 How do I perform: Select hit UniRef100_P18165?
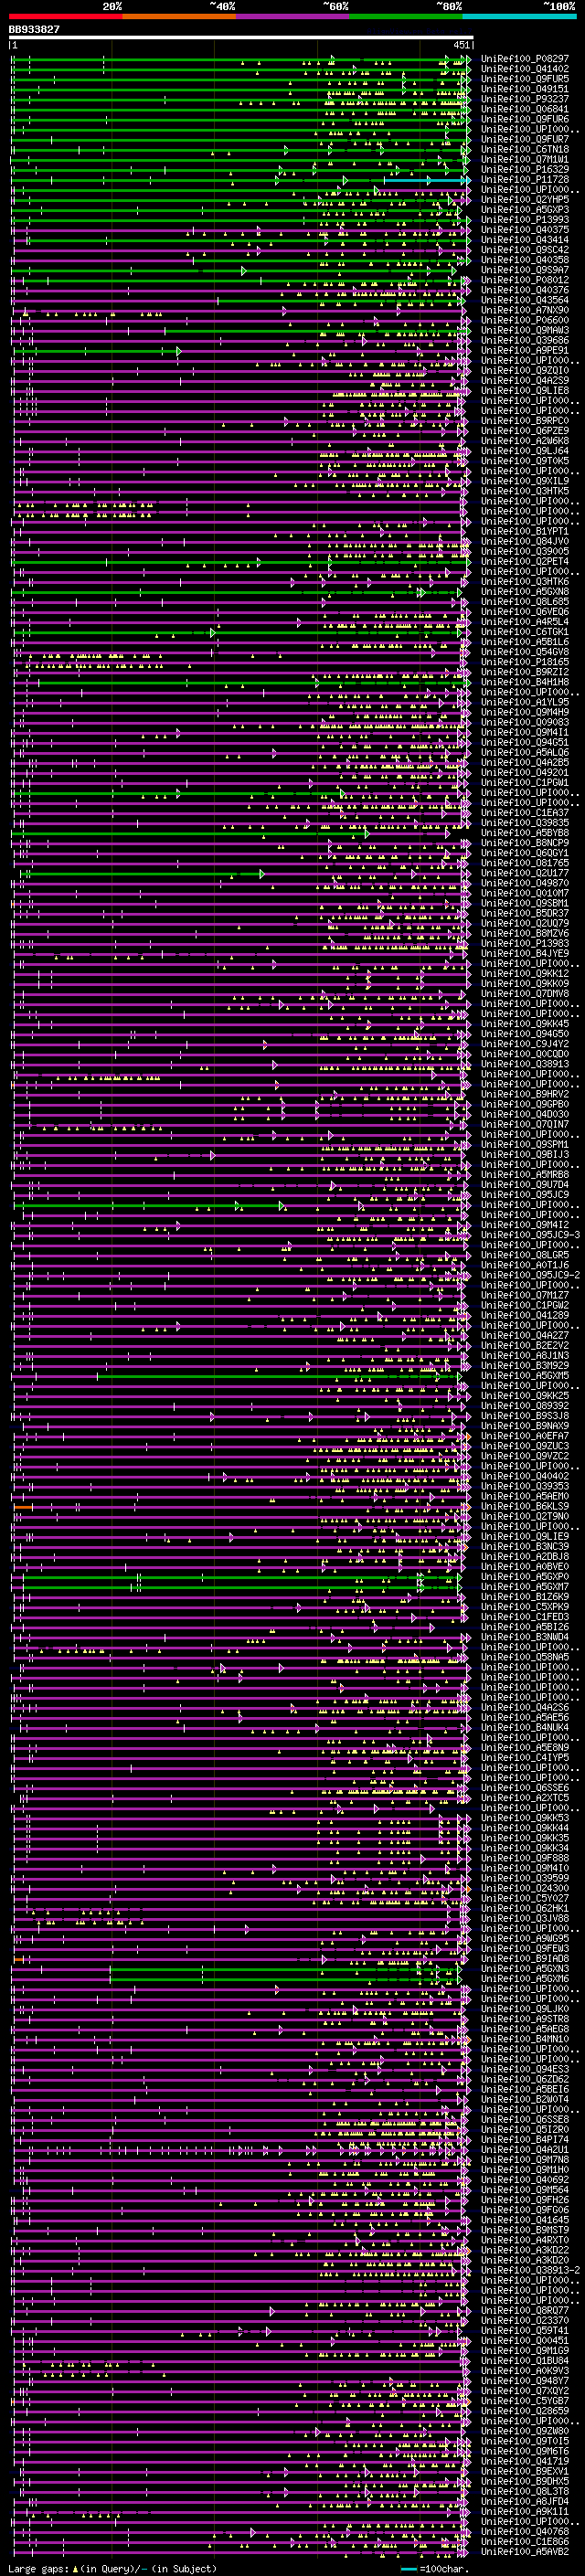(524, 662)
